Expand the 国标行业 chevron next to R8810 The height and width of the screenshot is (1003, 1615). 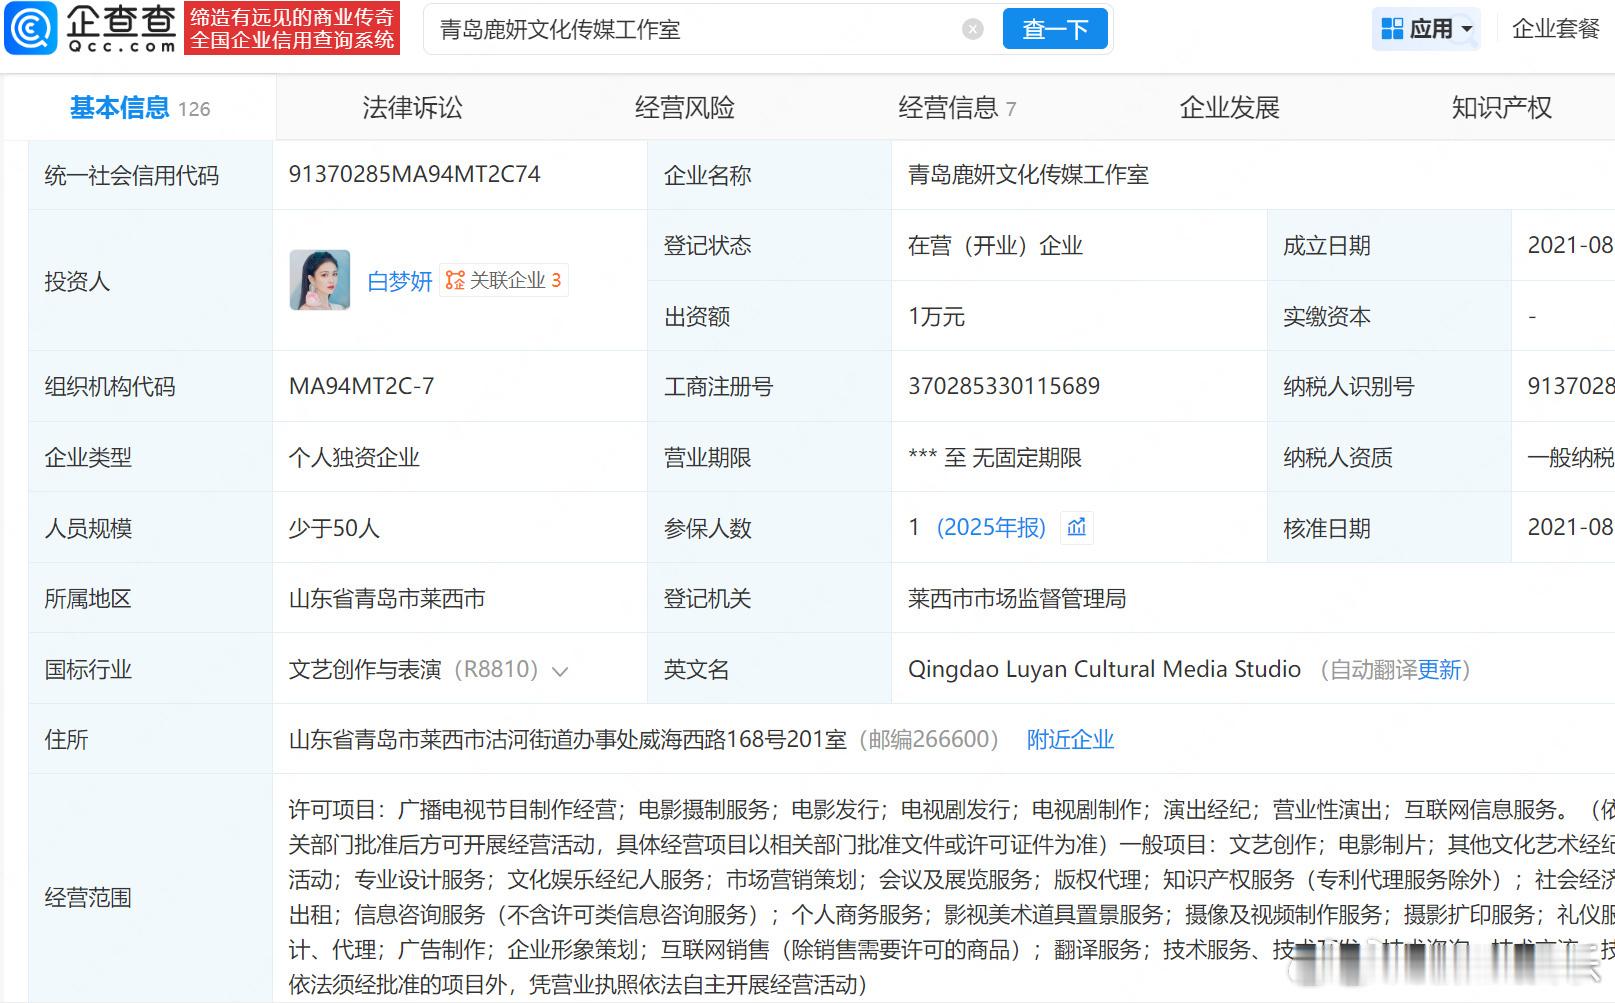pyautogui.click(x=560, y=671)
